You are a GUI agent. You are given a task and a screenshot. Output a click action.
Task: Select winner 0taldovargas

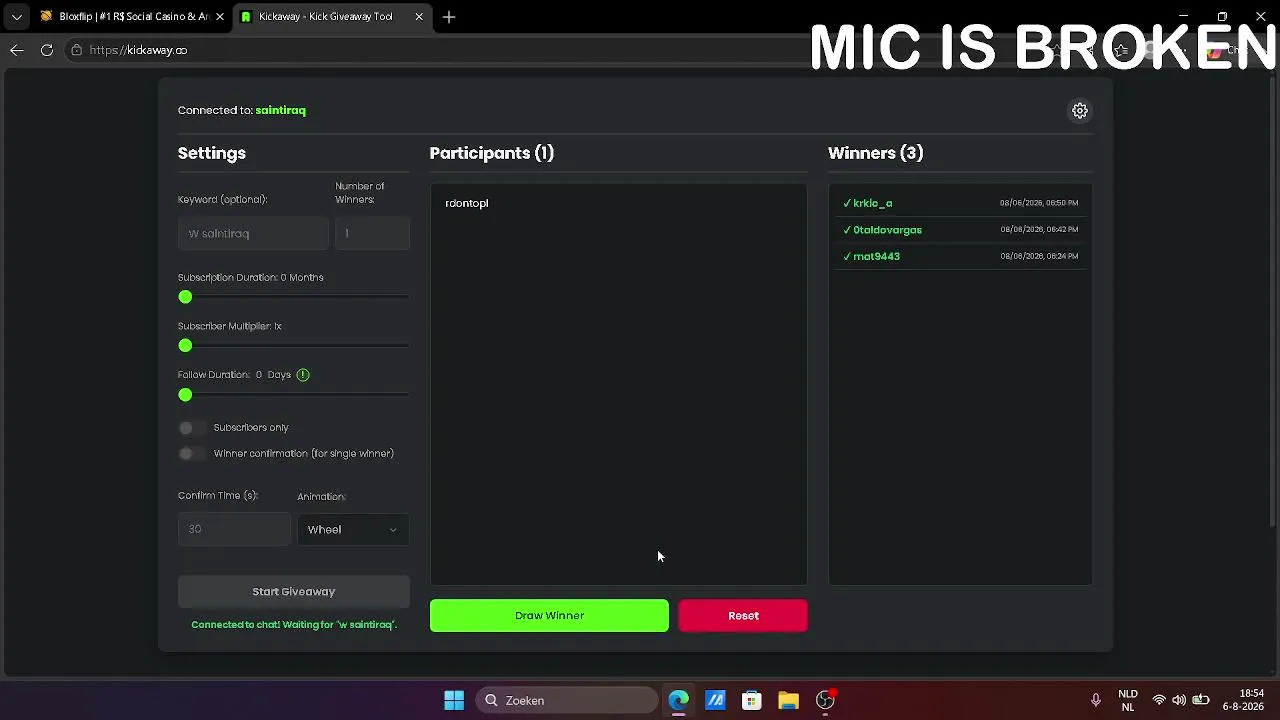[x=887, y=230]
